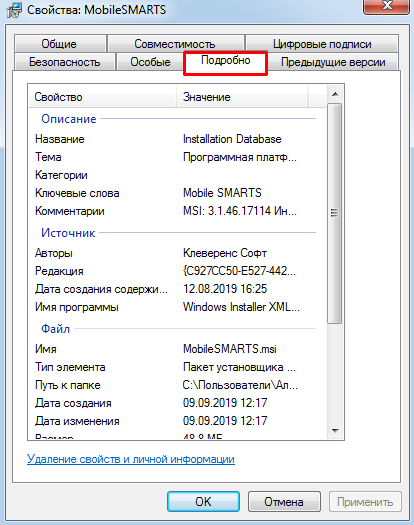The width and height of the screenshot is (414, 525).
Task: Close the MobileSMARTS properties window
Action: 387,6
